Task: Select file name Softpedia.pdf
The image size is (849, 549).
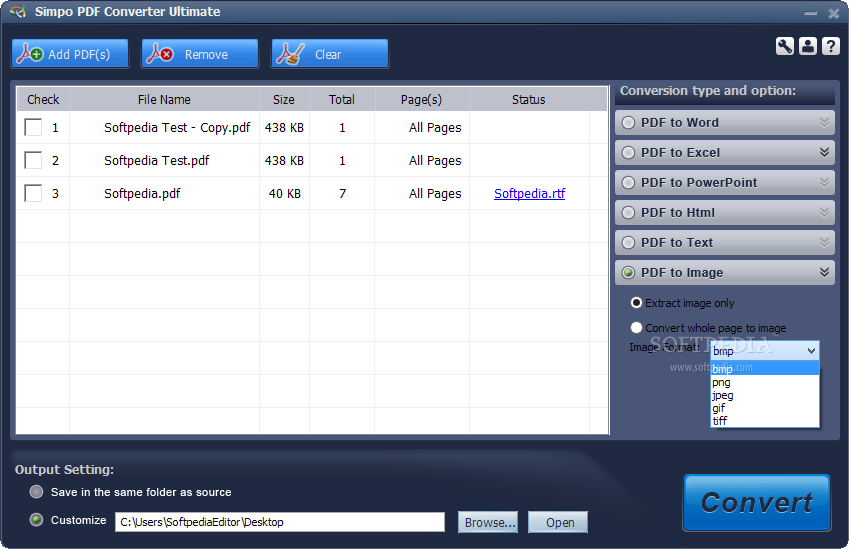Action: (142, 194)
